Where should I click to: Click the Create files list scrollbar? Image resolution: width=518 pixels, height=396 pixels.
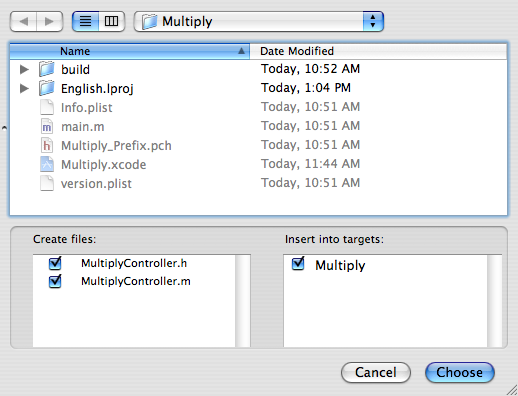tap(243, 301)
